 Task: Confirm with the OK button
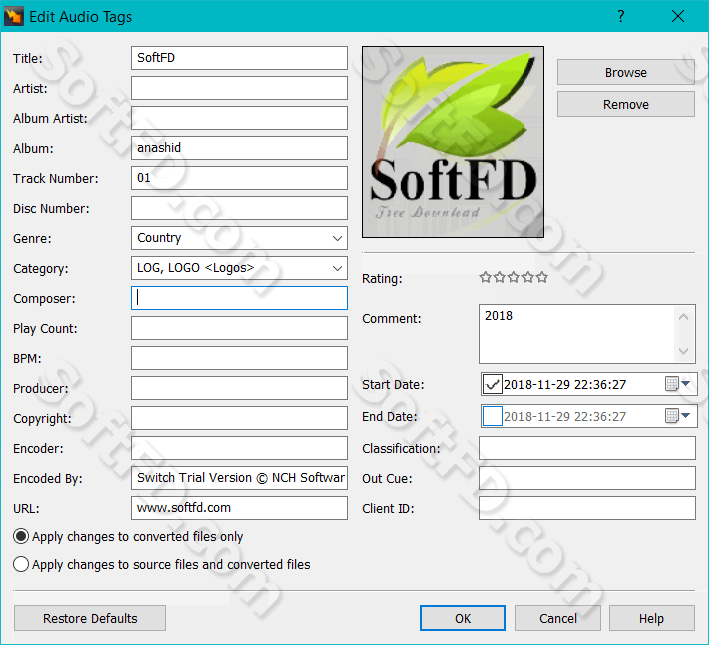[463, 618]
